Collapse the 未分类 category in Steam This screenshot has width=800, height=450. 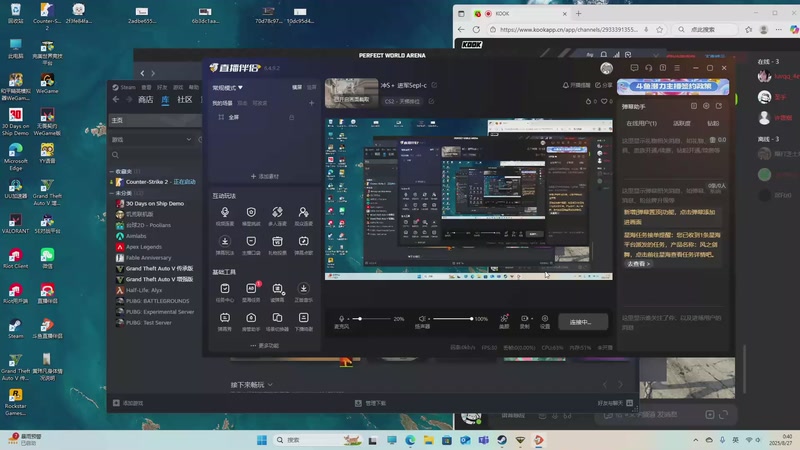pyautogui.click(x=112, y=193)
